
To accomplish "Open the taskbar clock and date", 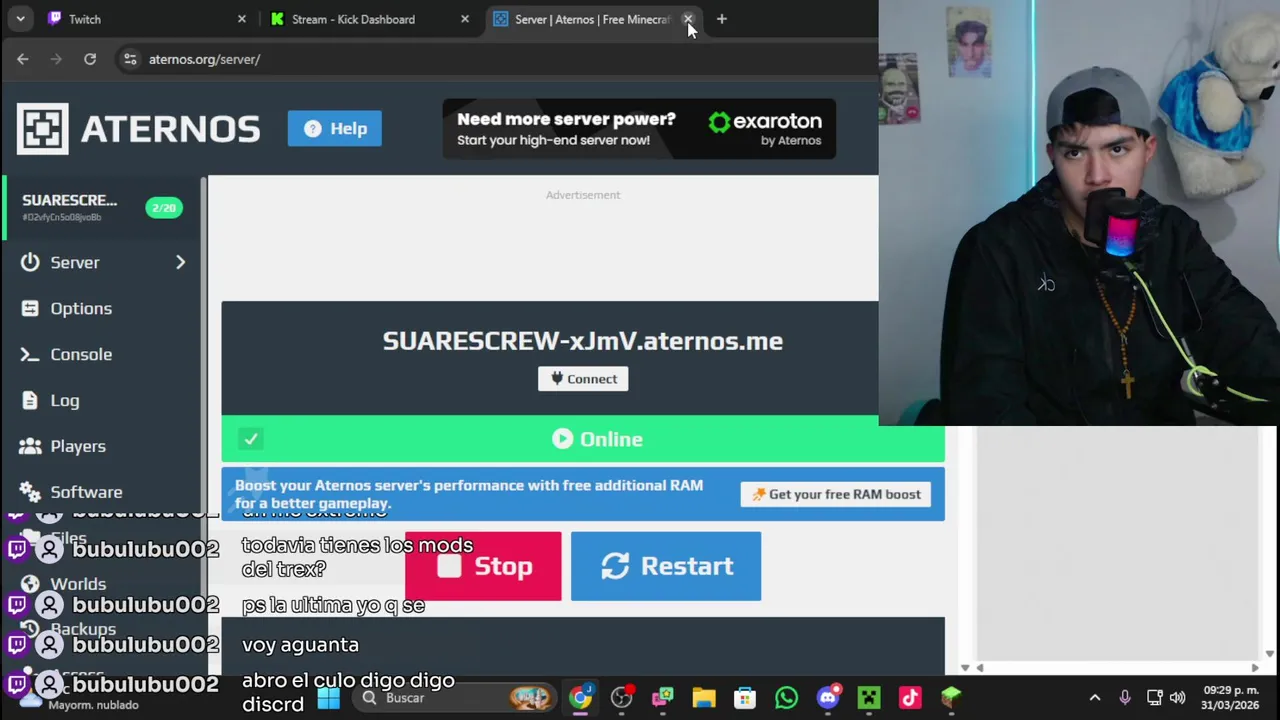I will (x=1231, y=698).
